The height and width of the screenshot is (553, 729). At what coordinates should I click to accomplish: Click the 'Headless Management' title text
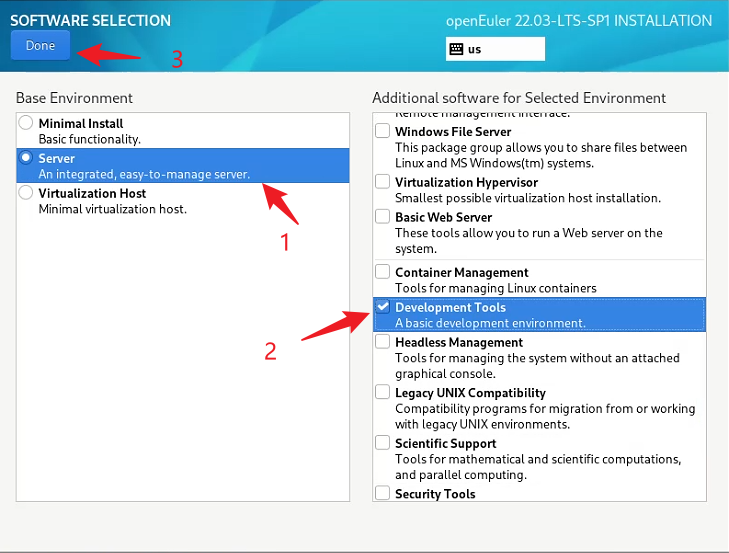click(x=459, y=342)
